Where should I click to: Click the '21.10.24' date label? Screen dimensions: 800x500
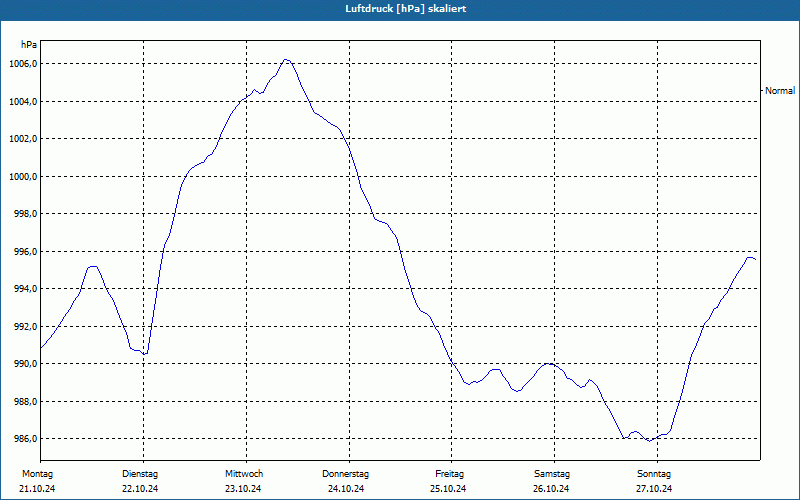pyautogui.click(x=37, y=489)
